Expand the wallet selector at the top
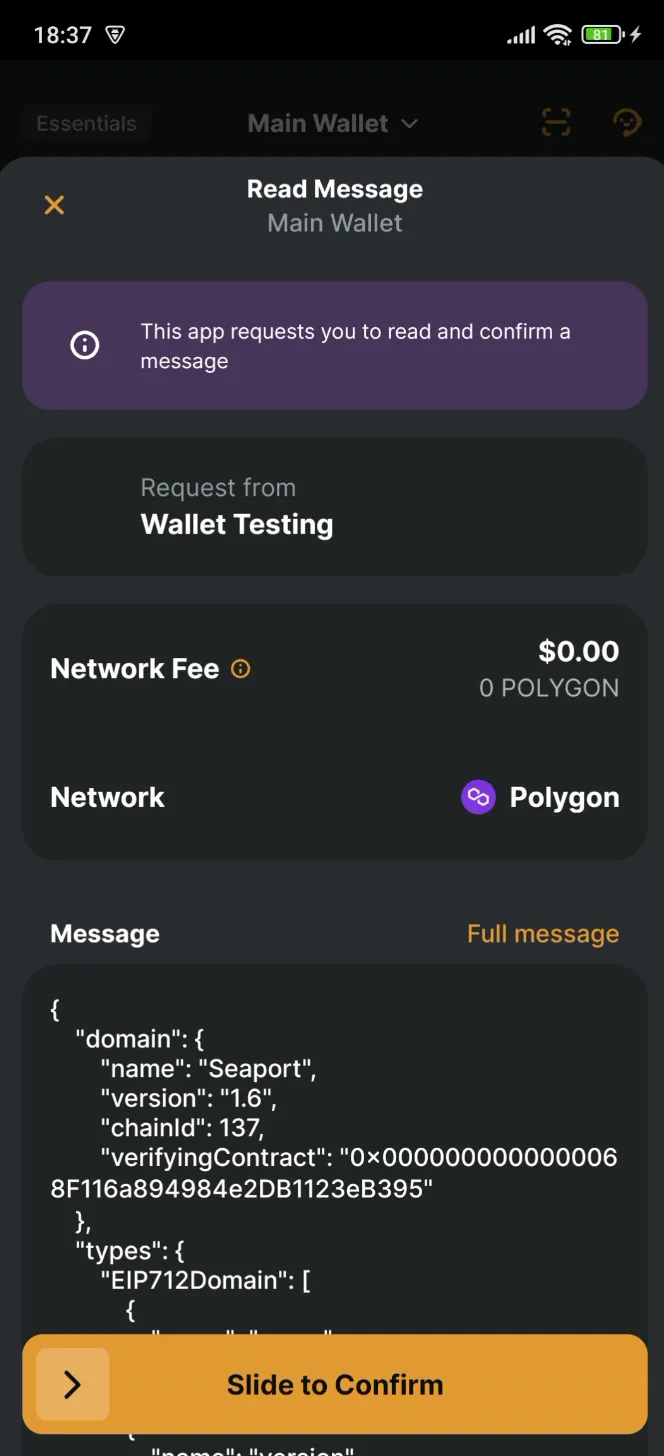 (333, 123)
